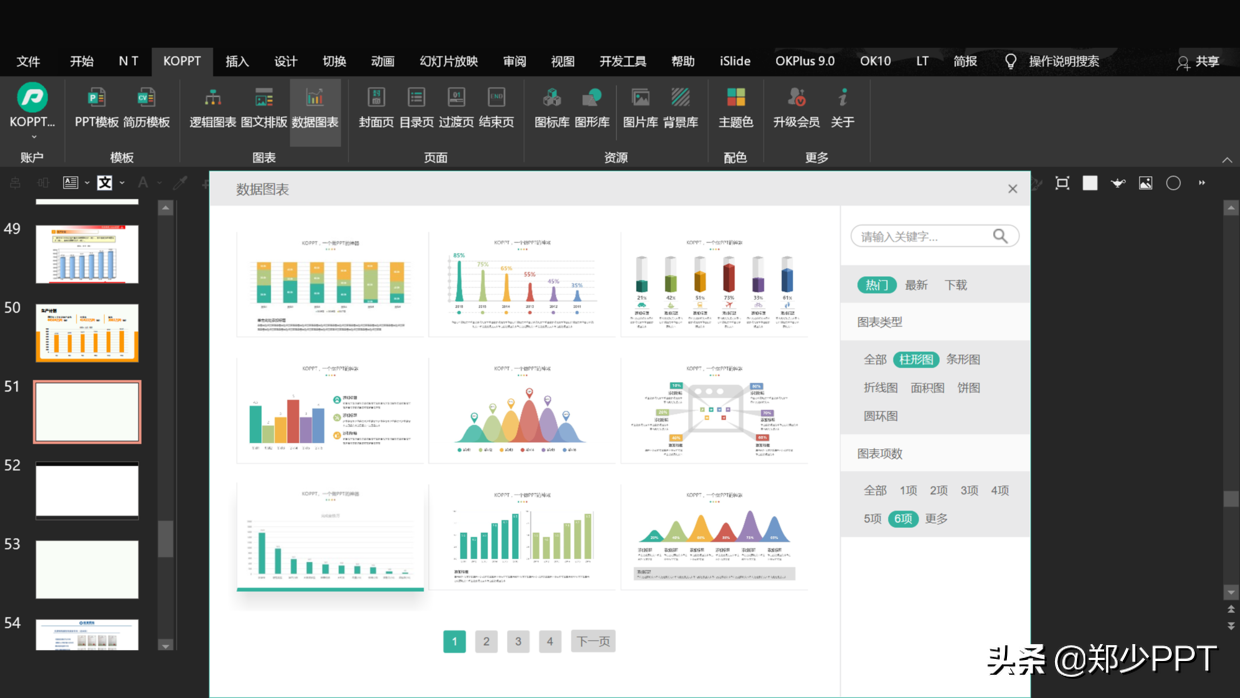This screenshot has width=1240, height=698.
Task: Show 更多 item count options
Action: (x=936, y=518)
